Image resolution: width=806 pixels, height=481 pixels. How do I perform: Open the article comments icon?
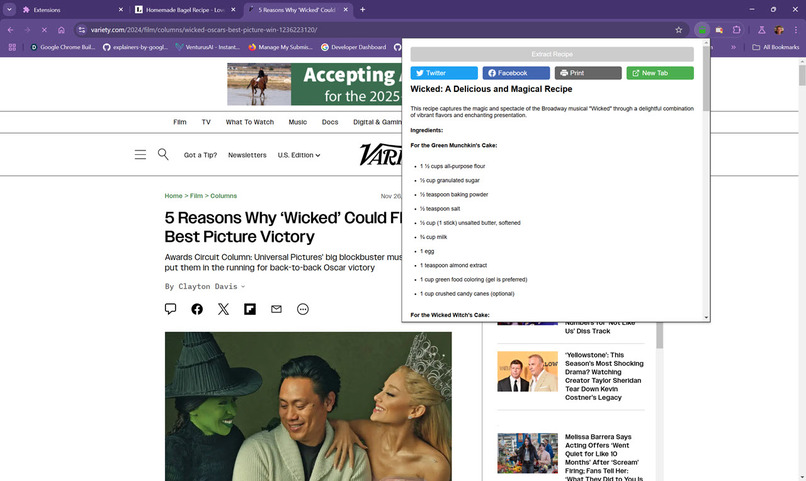click(x=171, y=308)
